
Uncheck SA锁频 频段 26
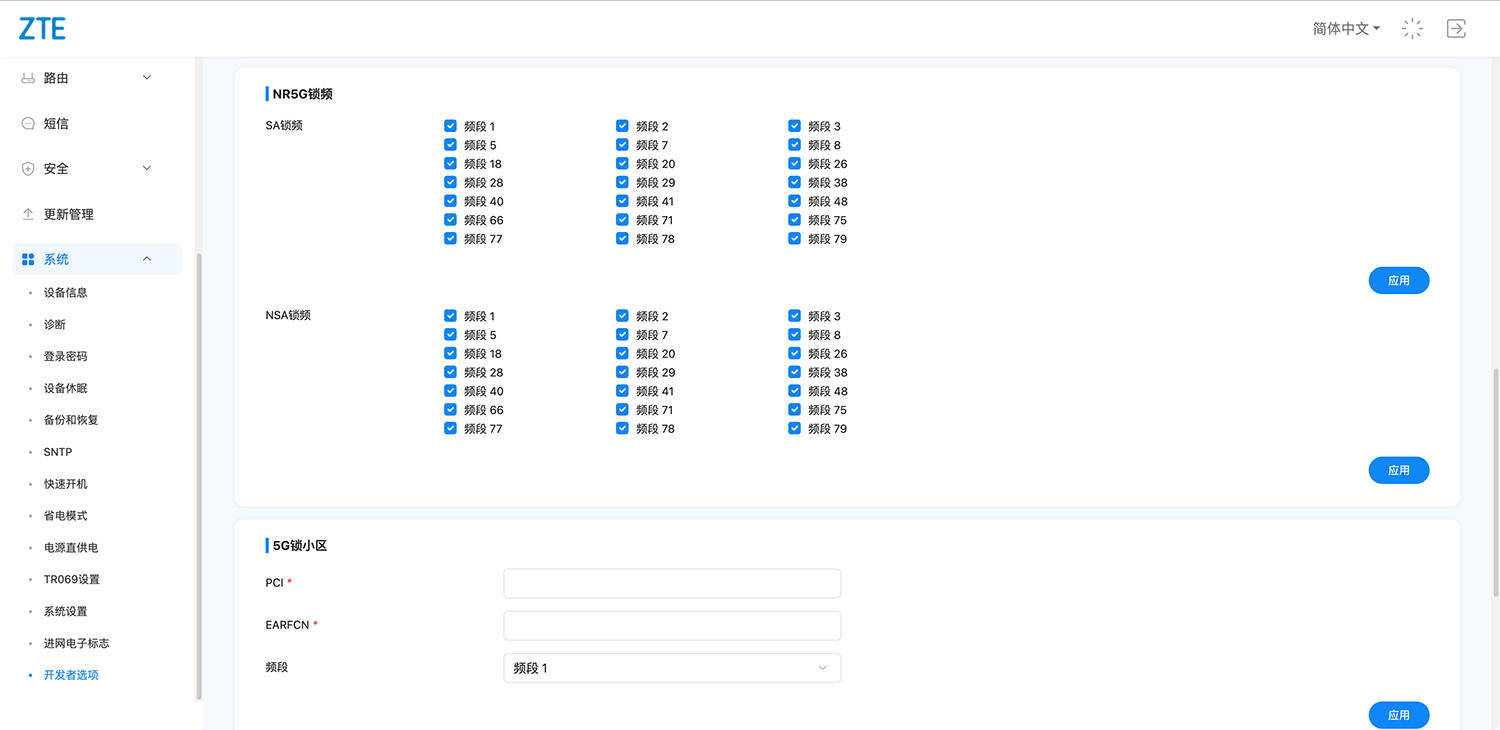794,164
